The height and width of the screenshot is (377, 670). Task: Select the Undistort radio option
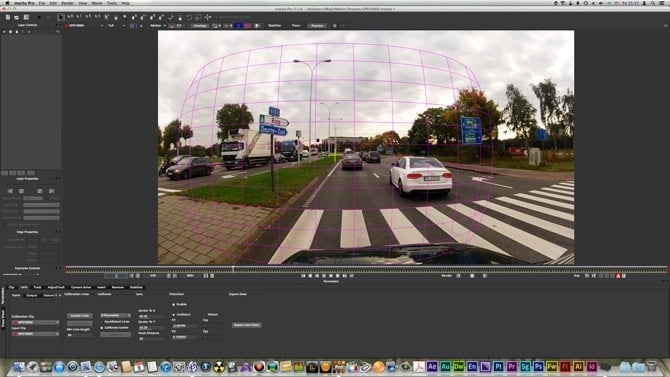[174, 315]
